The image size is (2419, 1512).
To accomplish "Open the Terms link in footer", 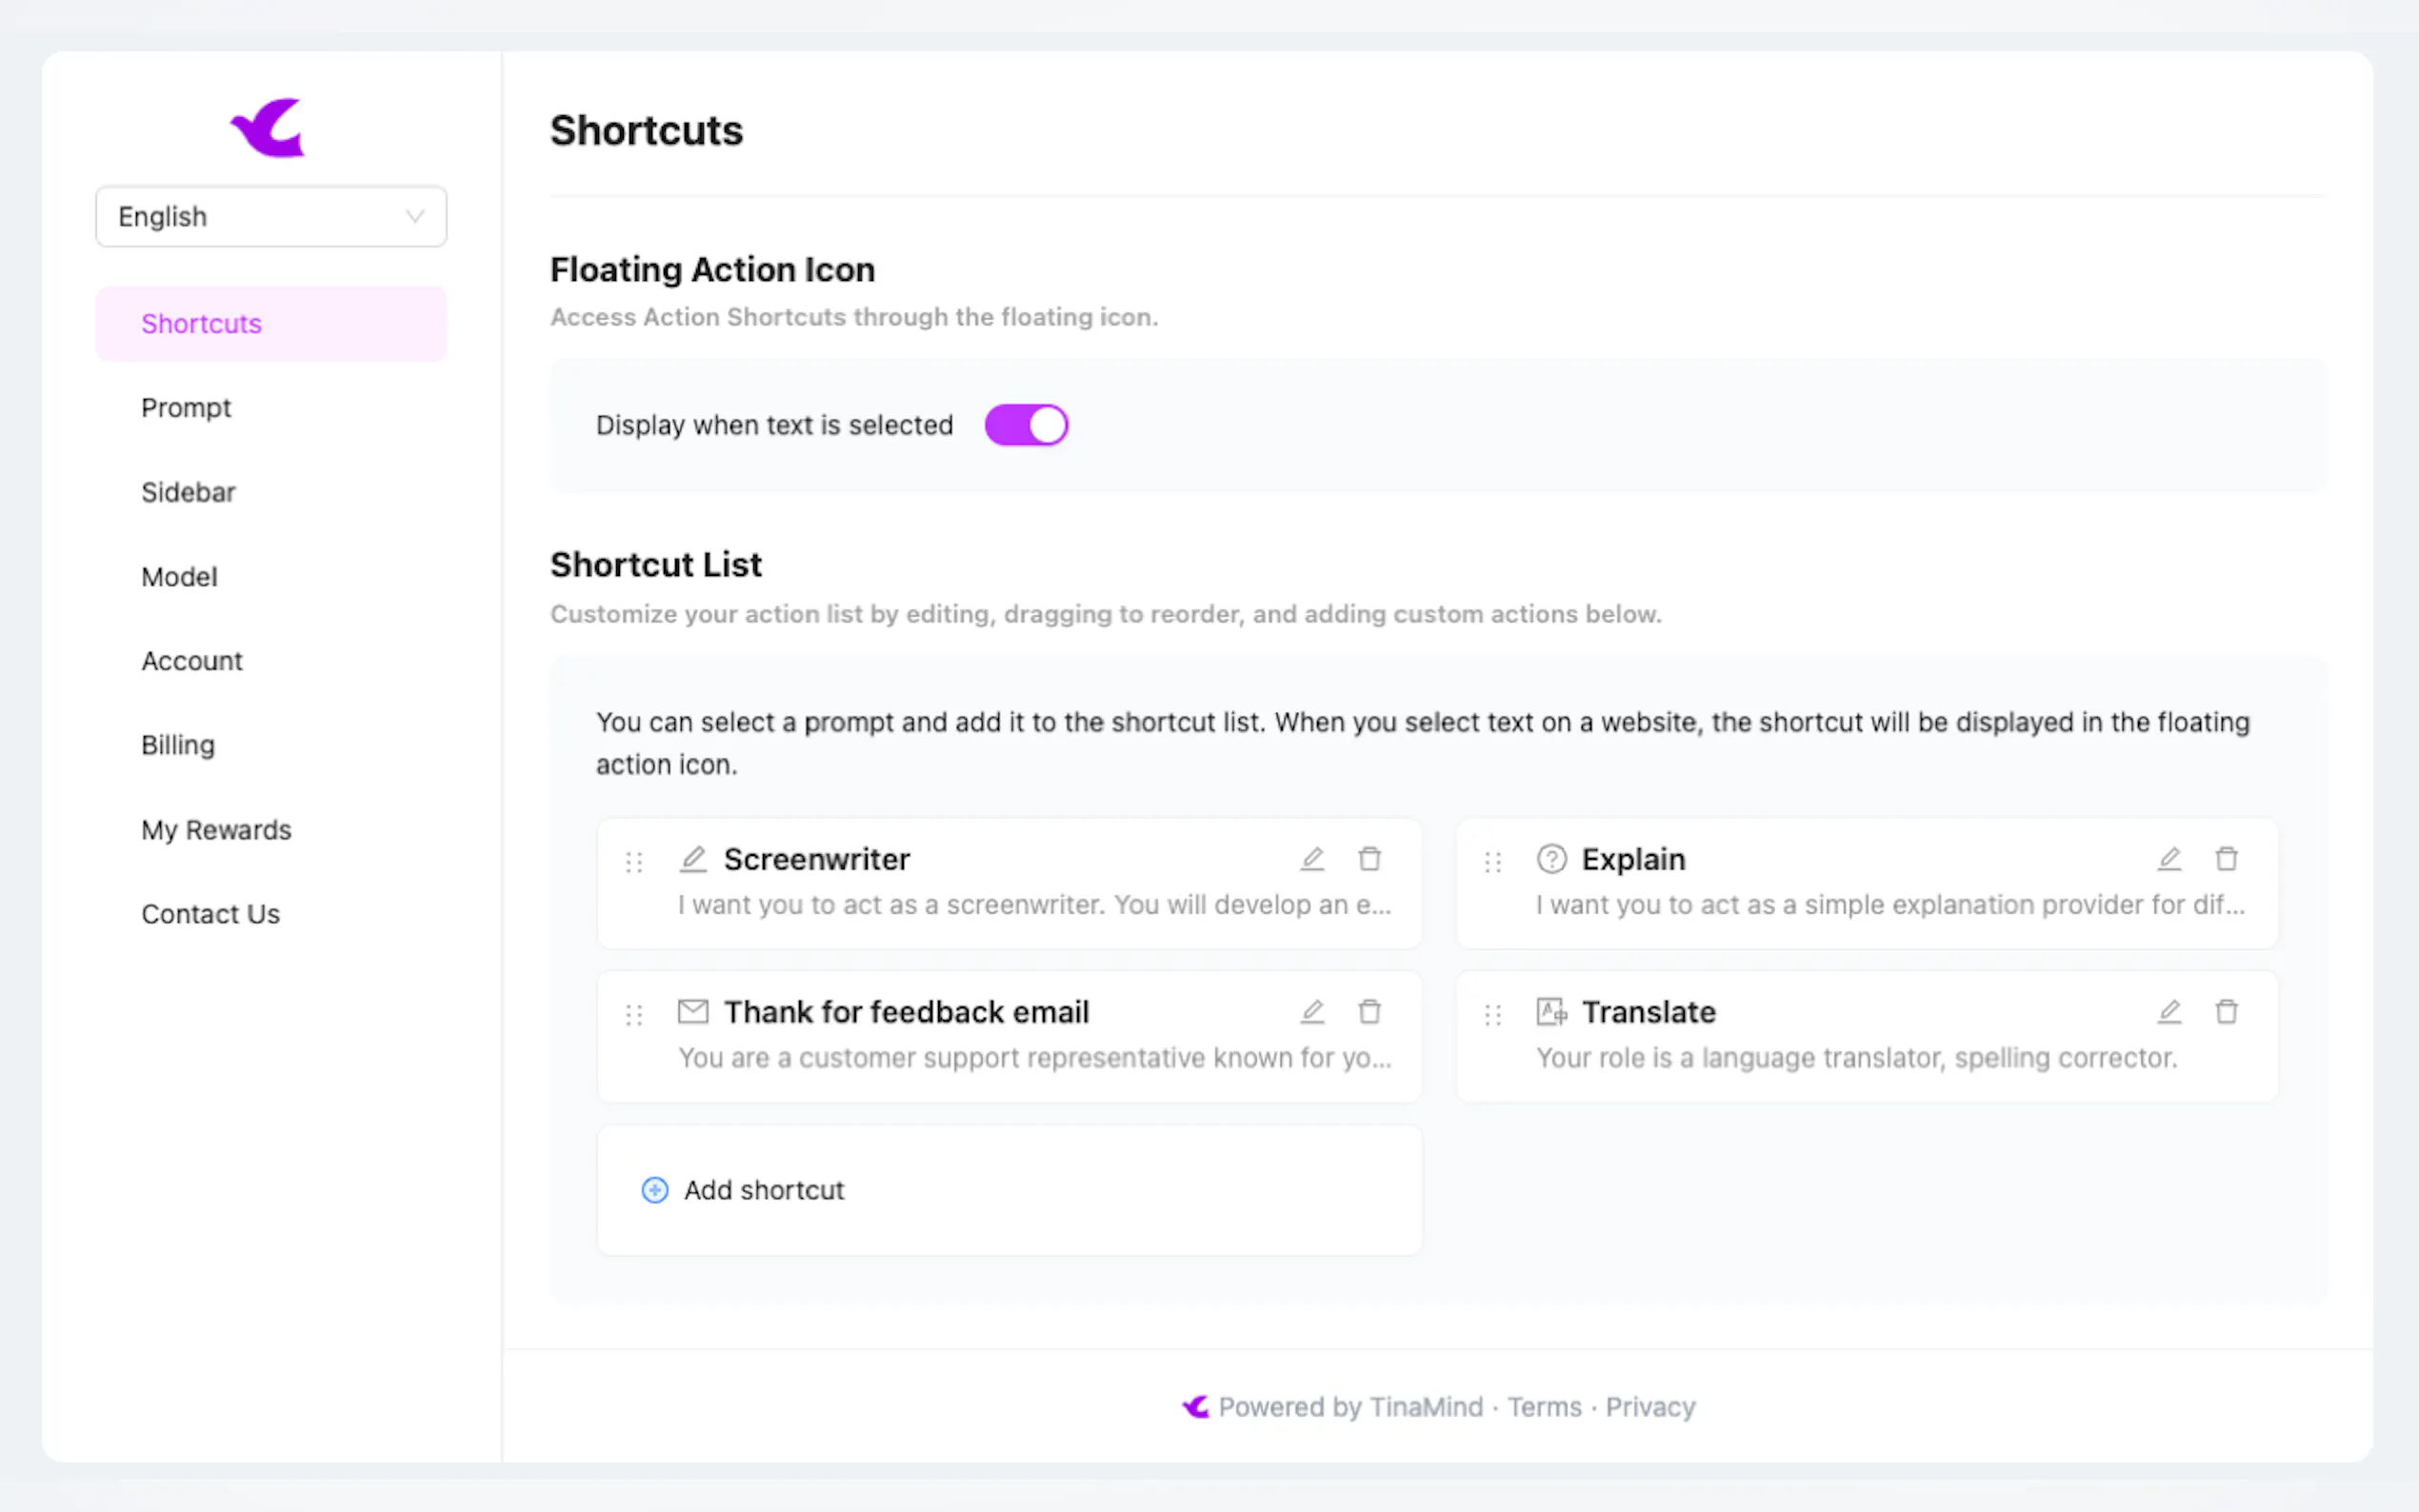I will 1544,1407.
